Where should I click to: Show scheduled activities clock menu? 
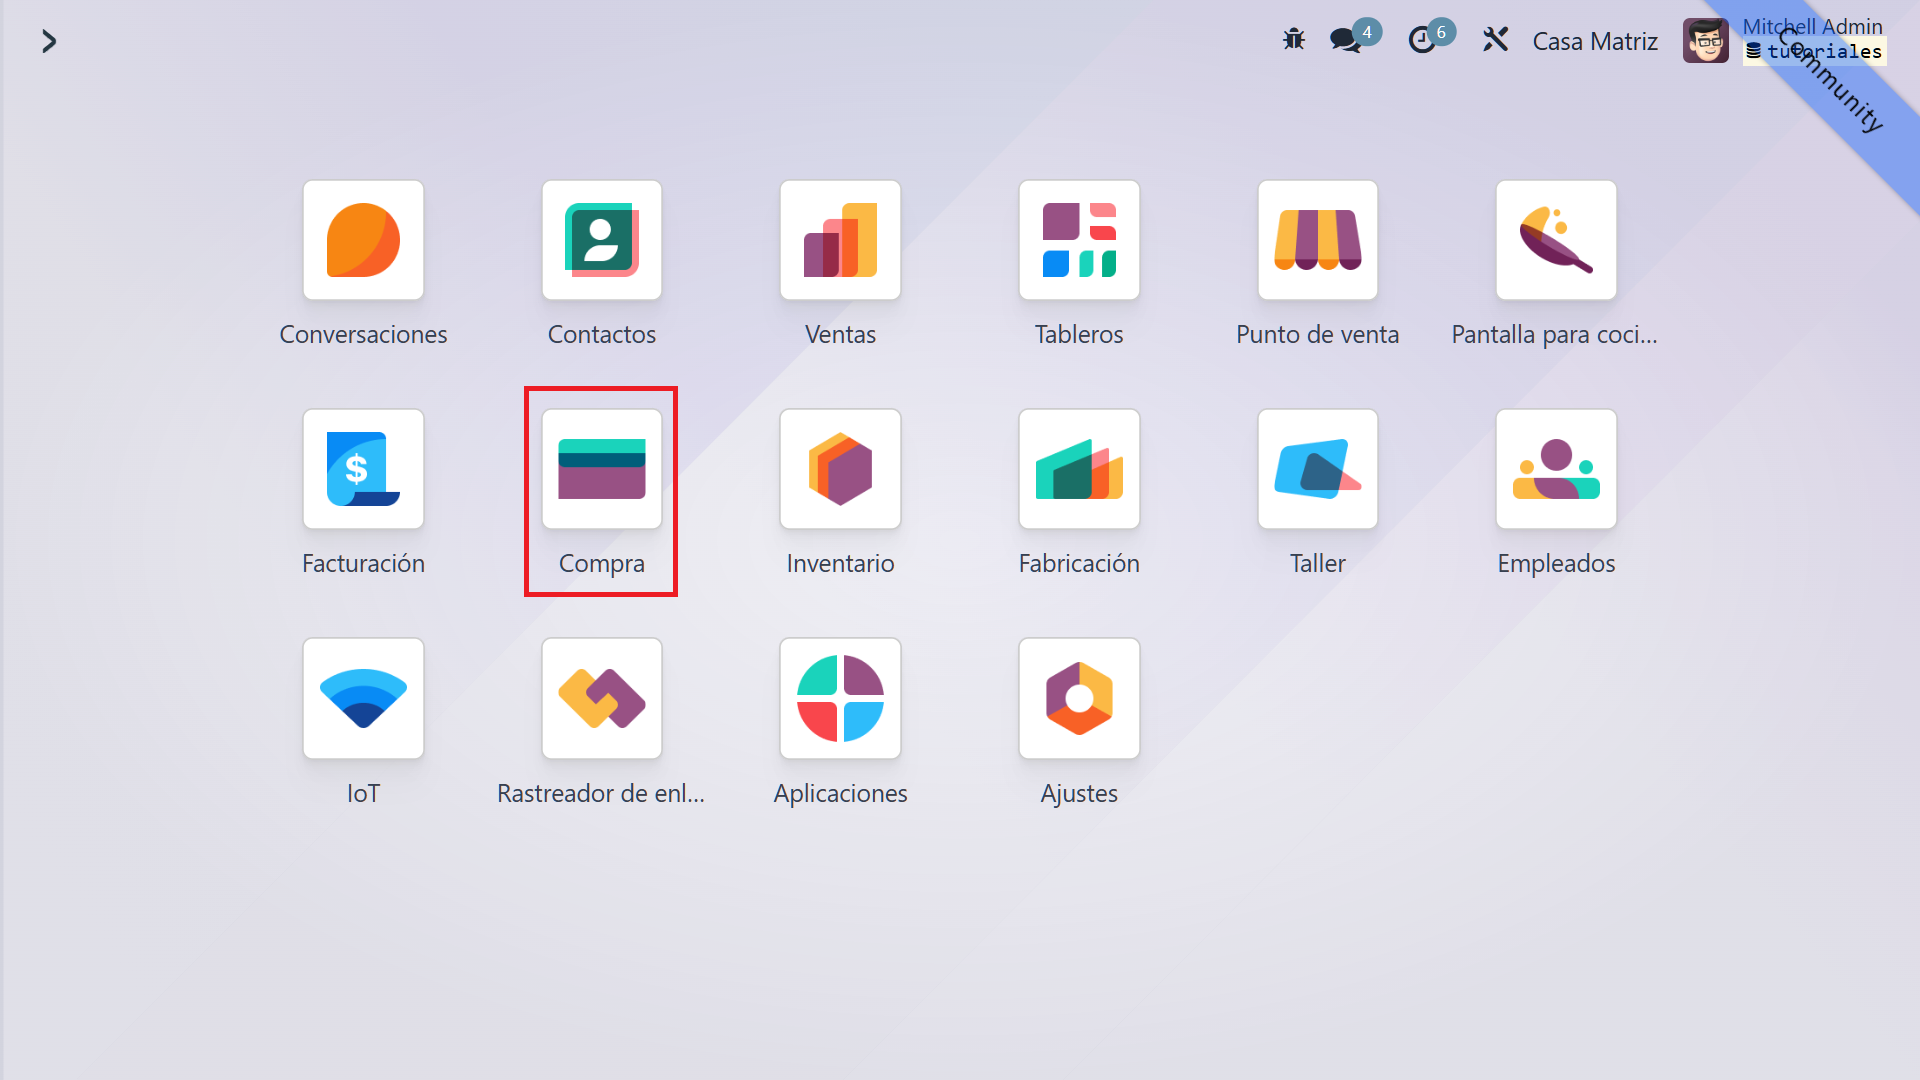pos(1422,40)
